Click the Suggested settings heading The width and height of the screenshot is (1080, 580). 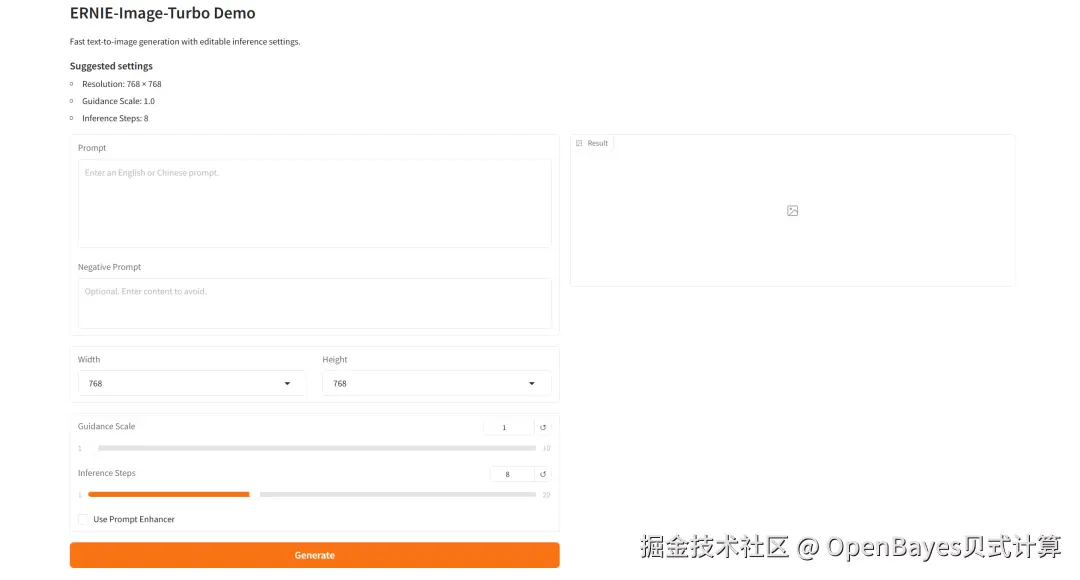tap(110, 65)
